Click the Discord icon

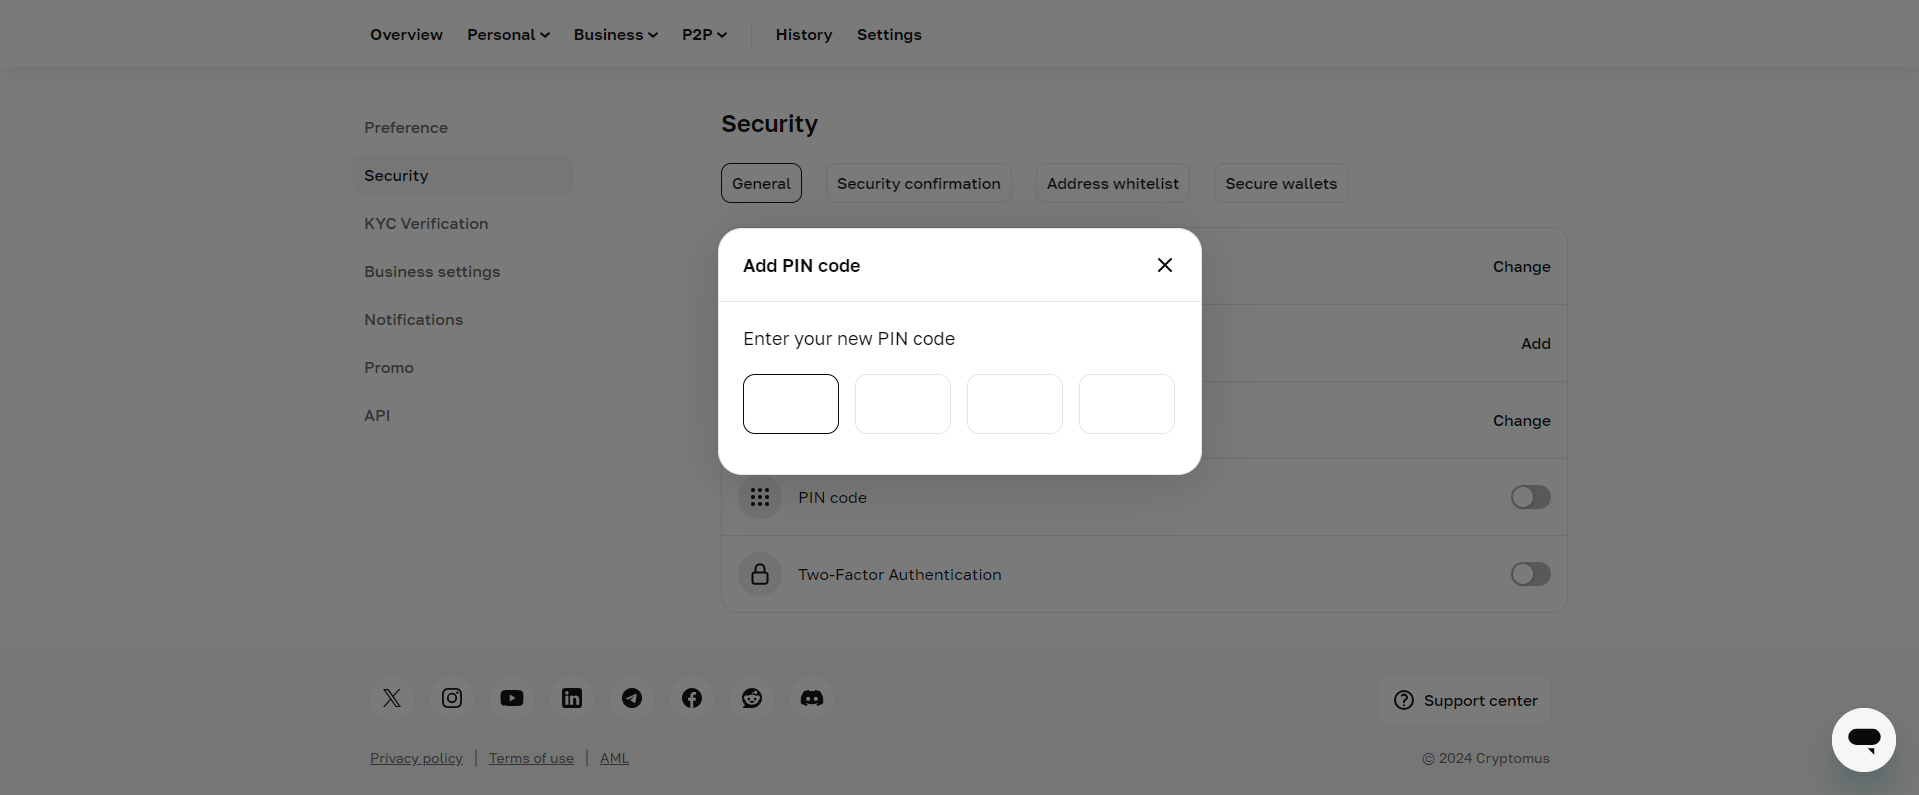(811, 697)
